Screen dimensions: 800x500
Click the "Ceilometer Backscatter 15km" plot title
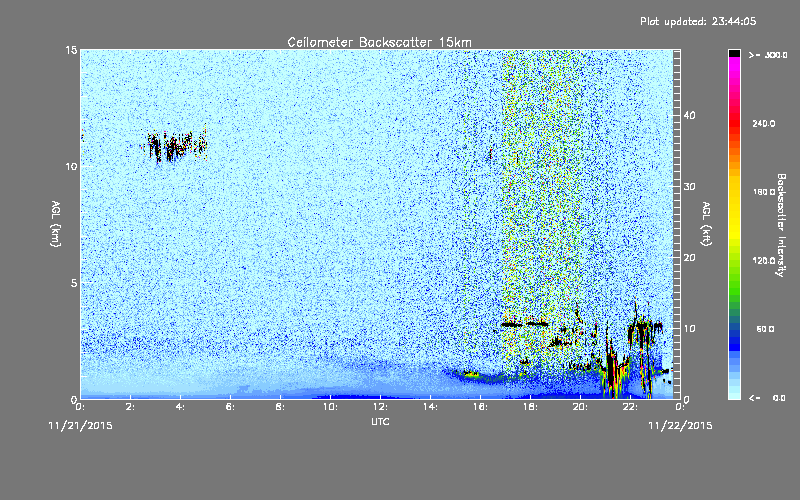coord(379,42)
